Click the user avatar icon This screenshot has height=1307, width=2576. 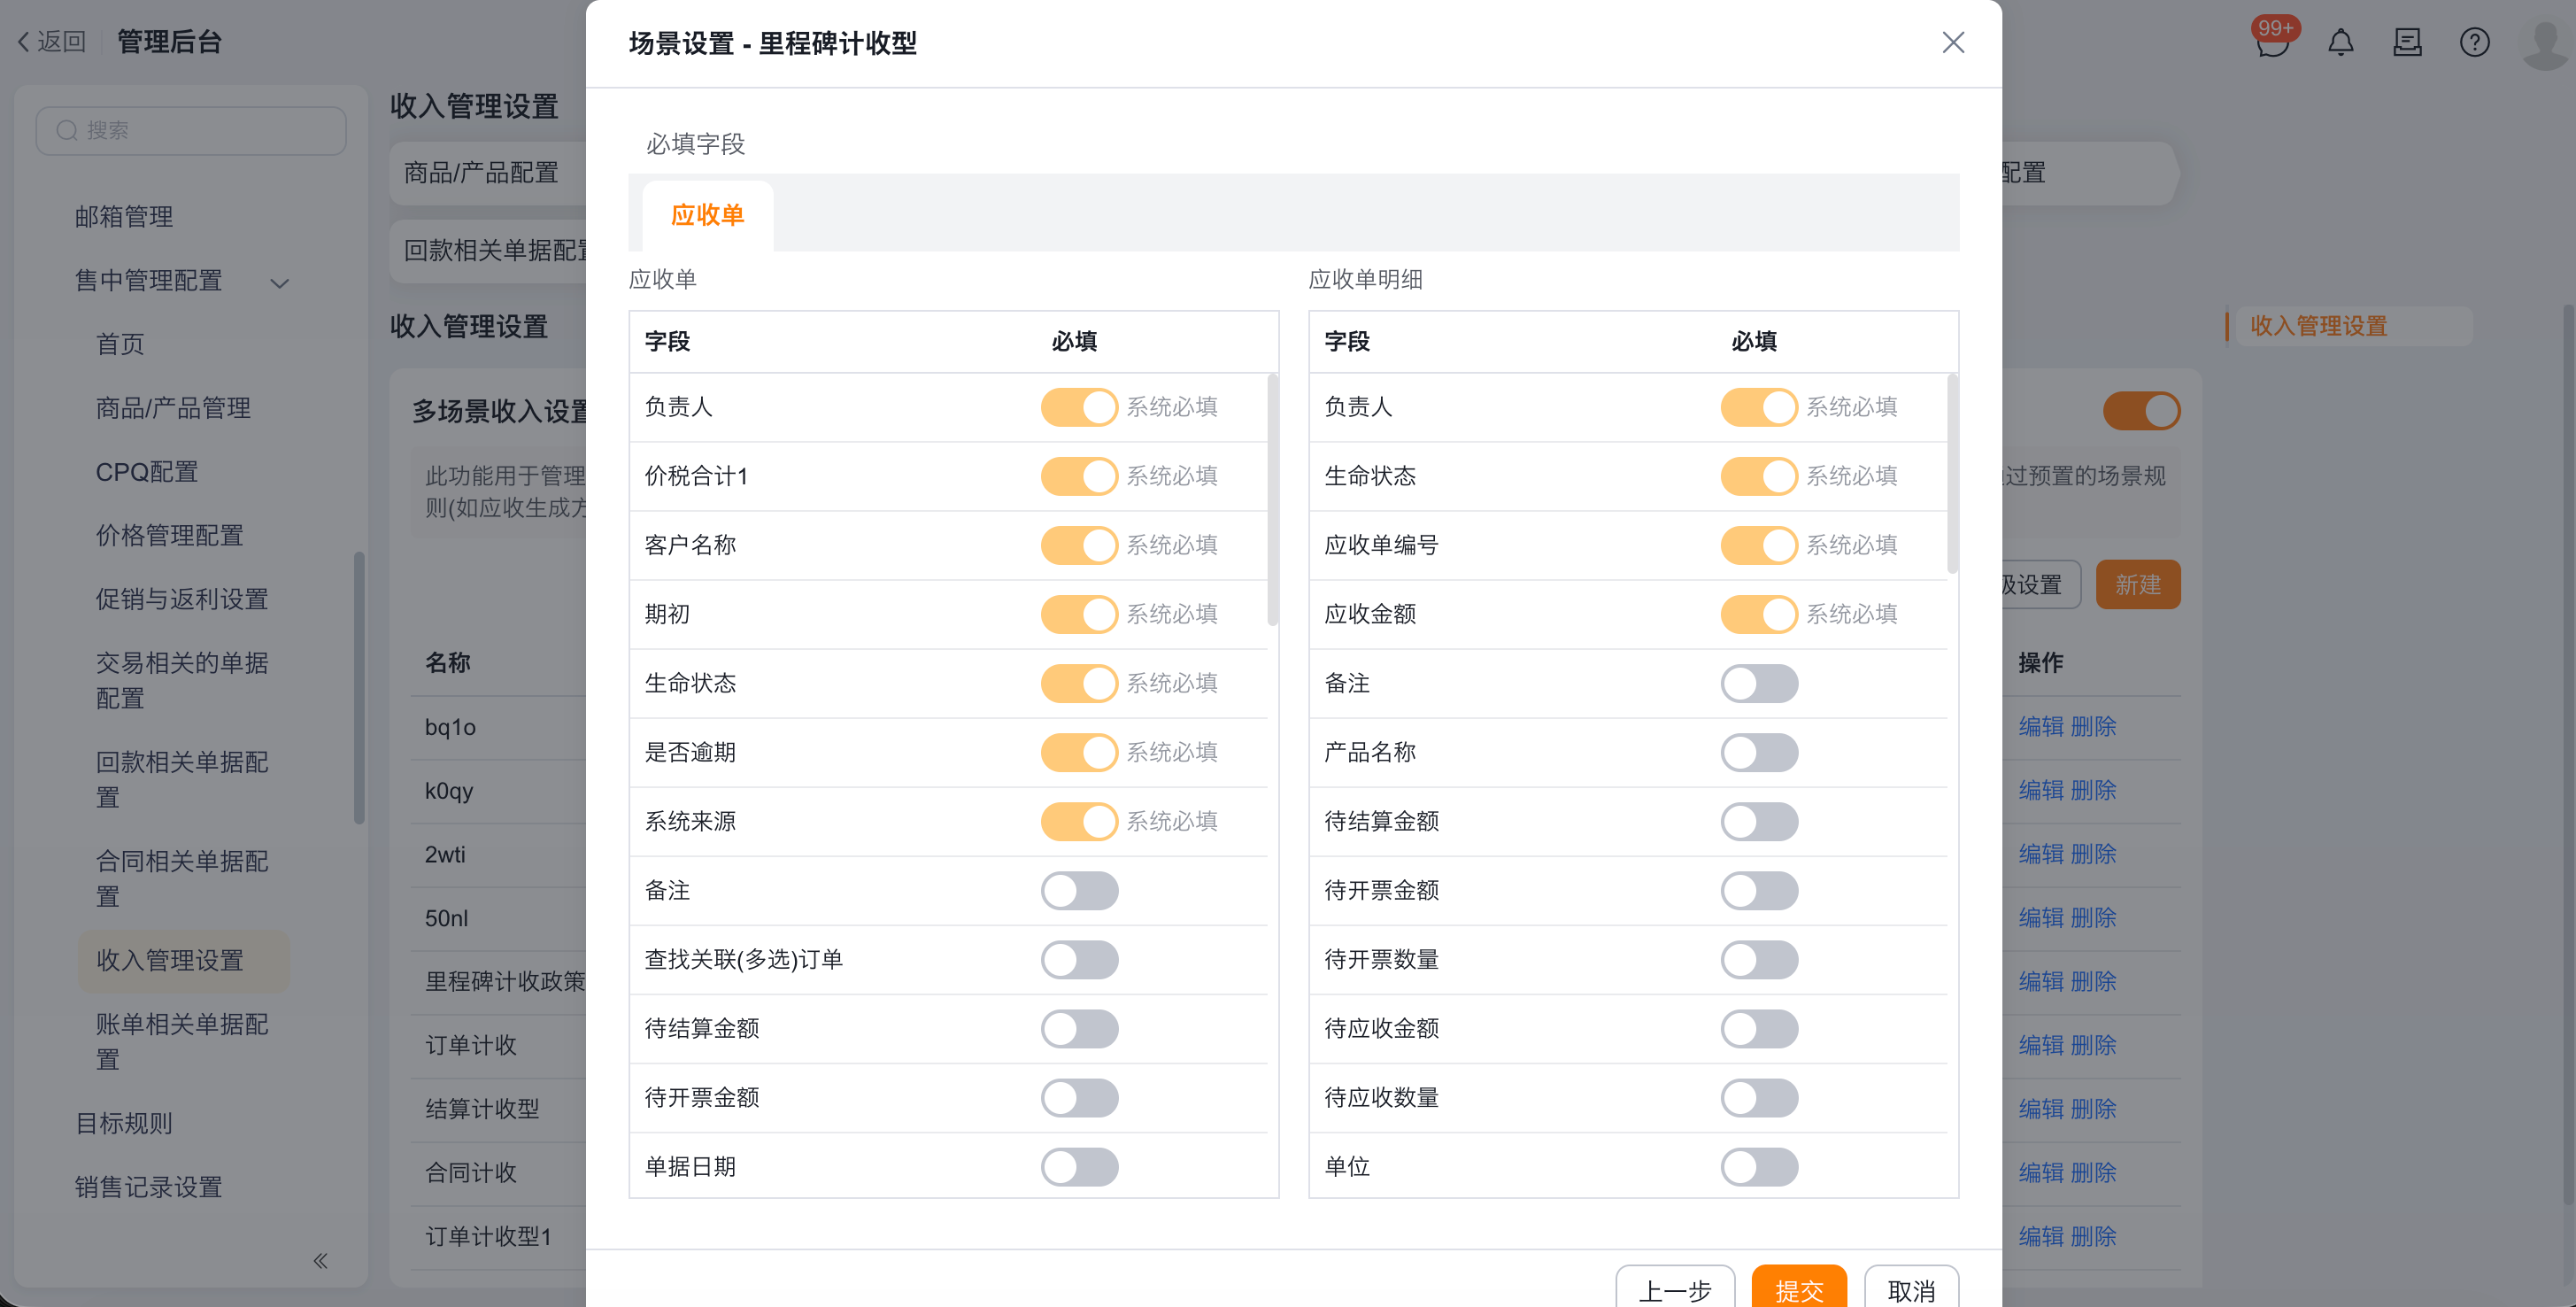point(2544,43)
